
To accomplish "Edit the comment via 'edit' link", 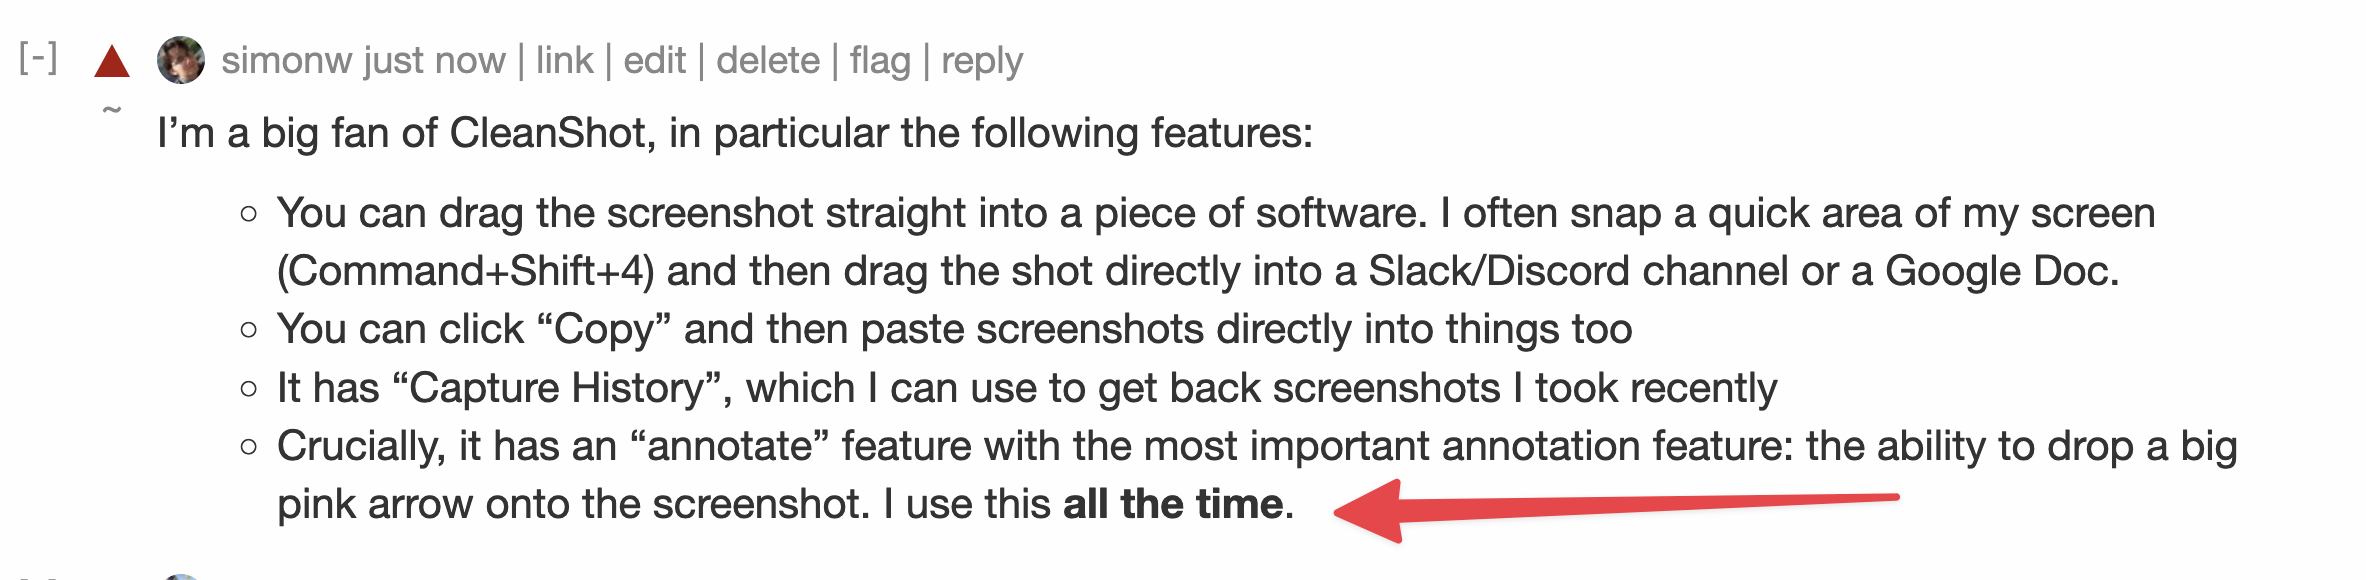I will [x=654, y=60].
